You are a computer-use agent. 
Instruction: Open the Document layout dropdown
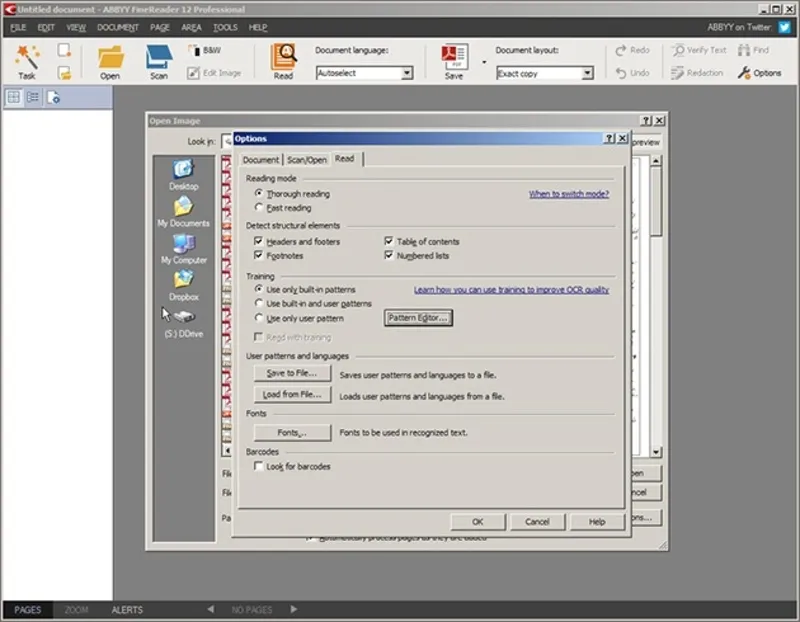587,73
